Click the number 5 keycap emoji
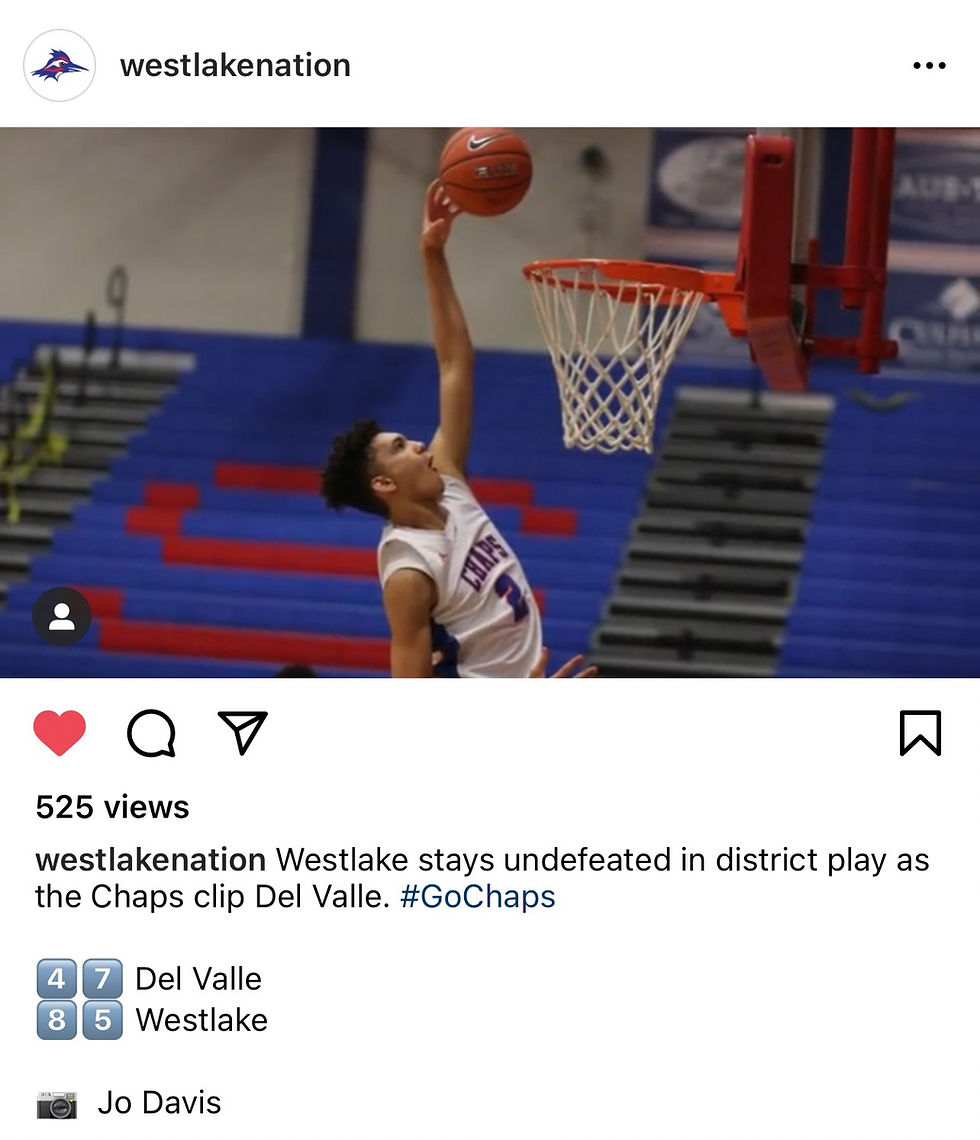 [x=103, y=1020]
